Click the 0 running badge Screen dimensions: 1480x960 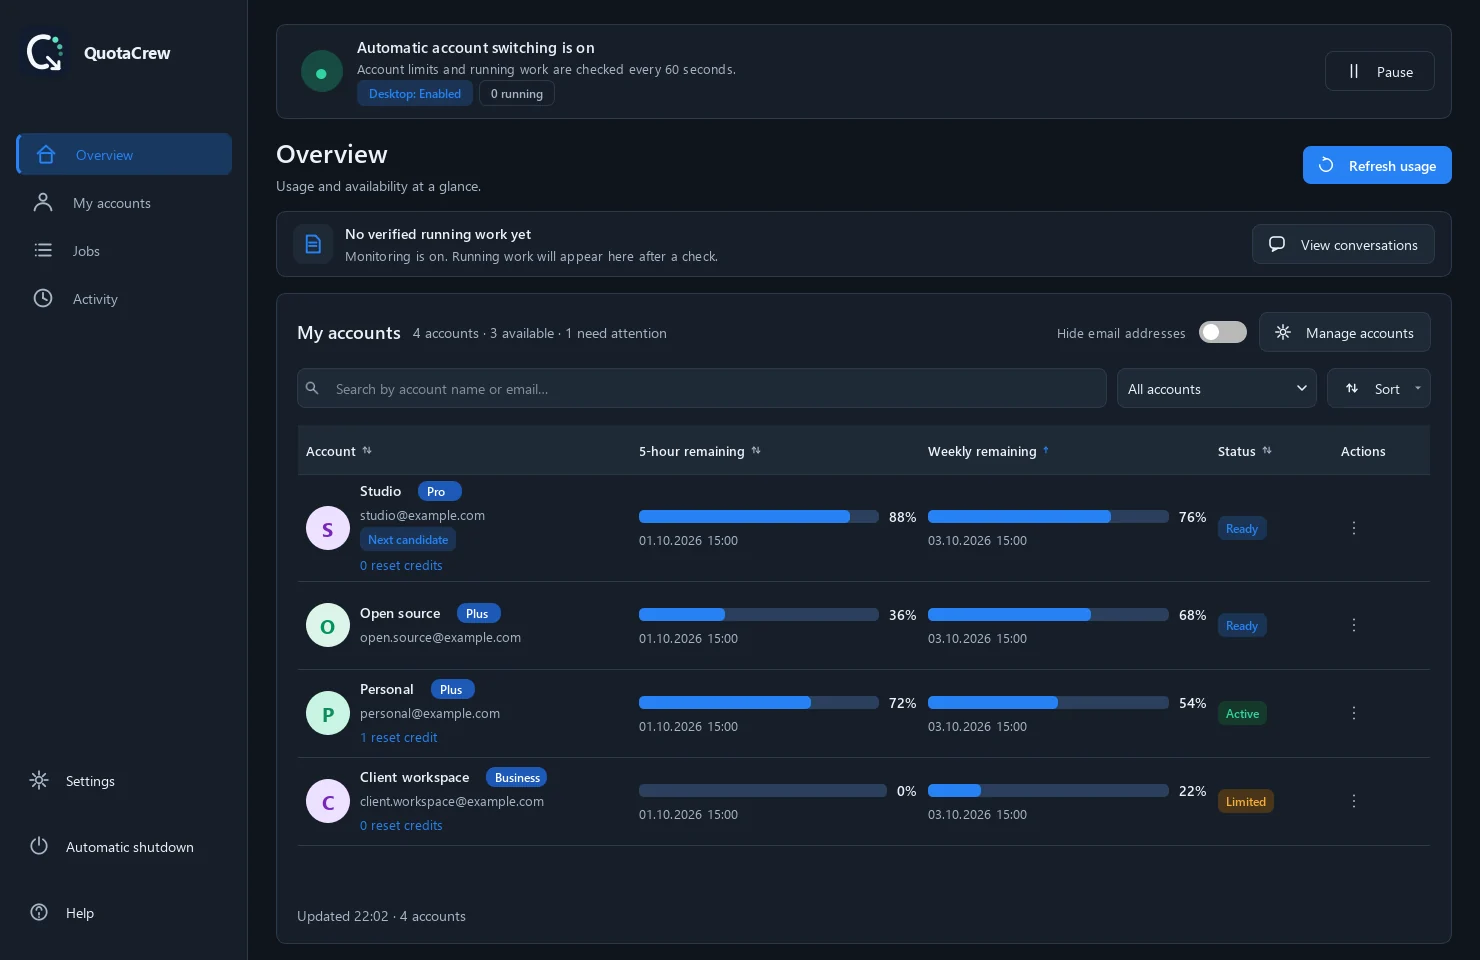pyautogui.click(x=517, y=94)
